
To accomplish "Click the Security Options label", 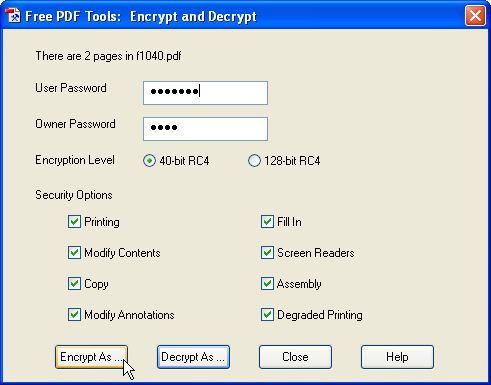I will click(74, 195).
